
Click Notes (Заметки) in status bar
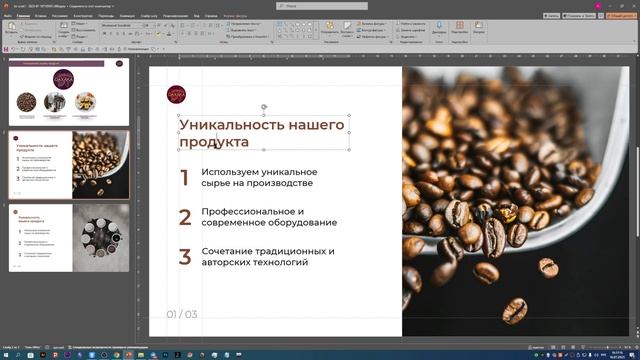(x=536, y=347)
